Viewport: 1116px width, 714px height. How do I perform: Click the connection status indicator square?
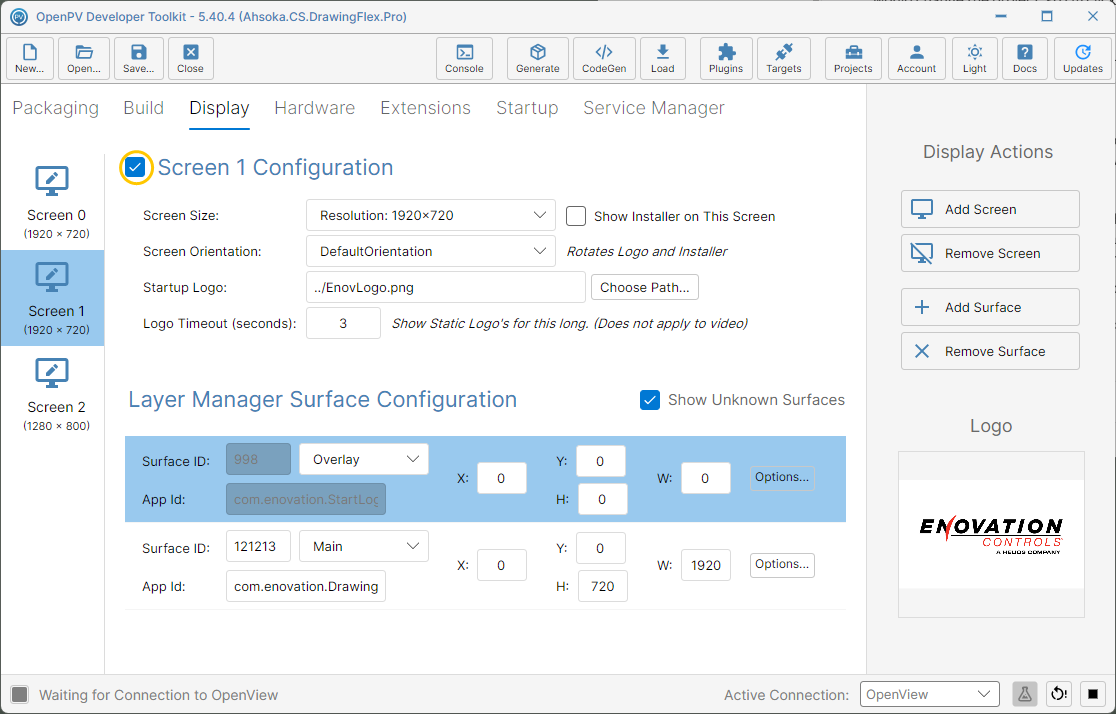click(20, 695)
